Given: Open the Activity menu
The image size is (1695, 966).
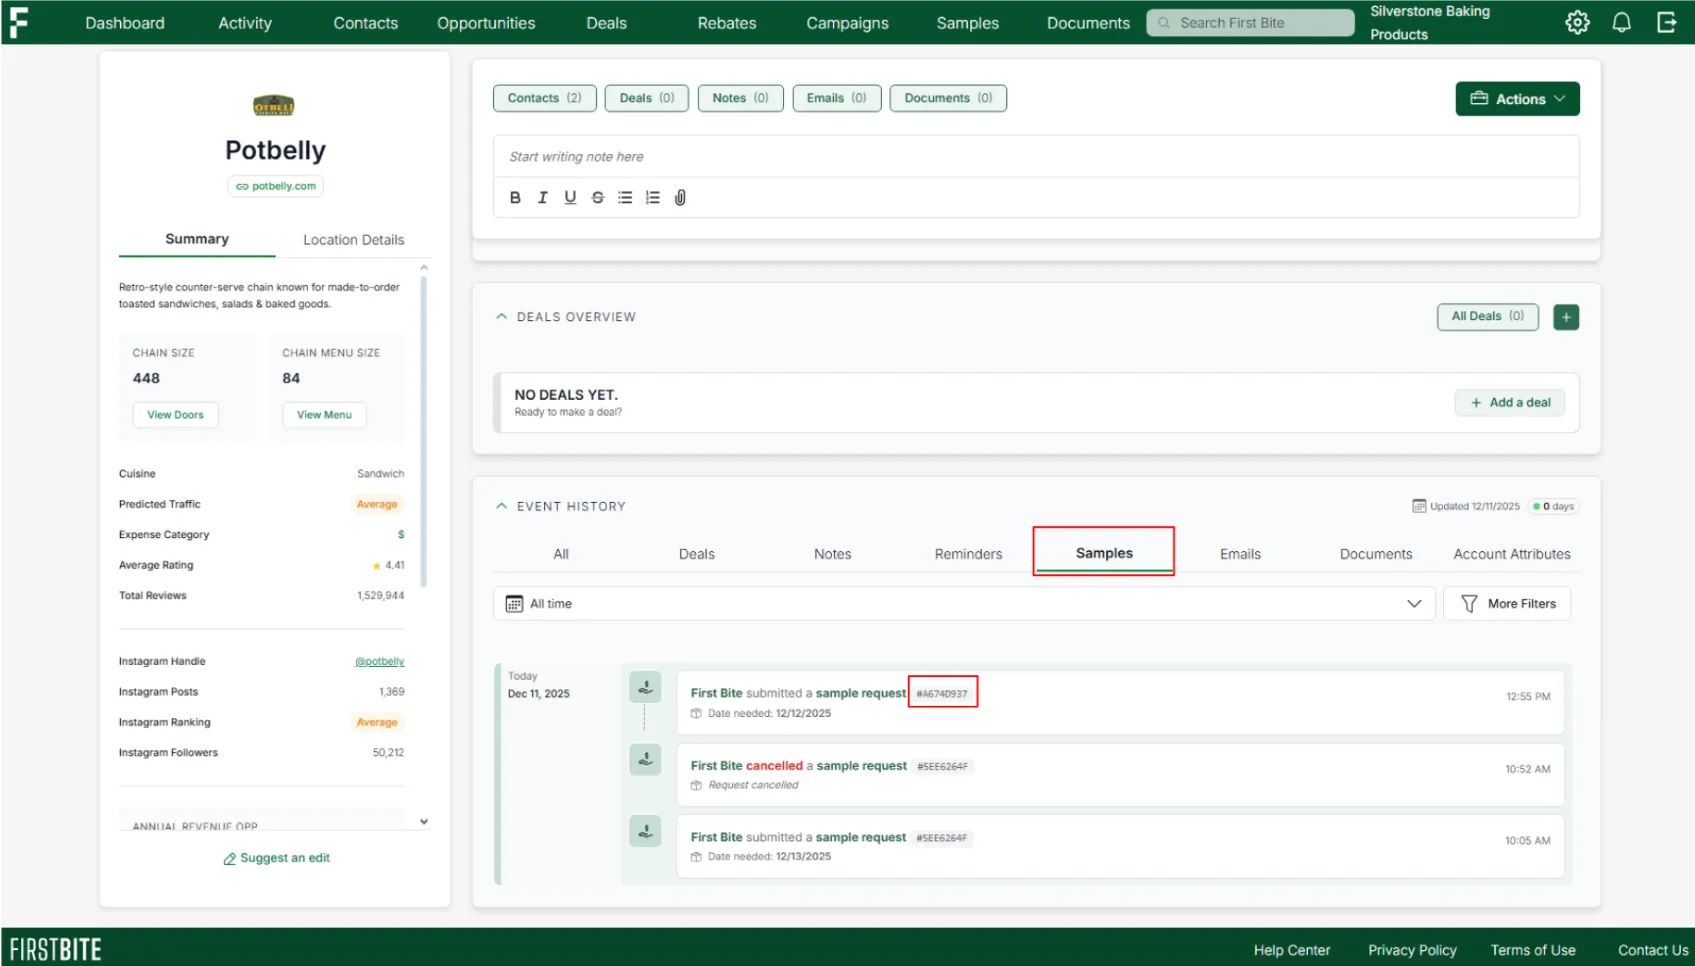Looking at the screenshot, I should (245, 23).
